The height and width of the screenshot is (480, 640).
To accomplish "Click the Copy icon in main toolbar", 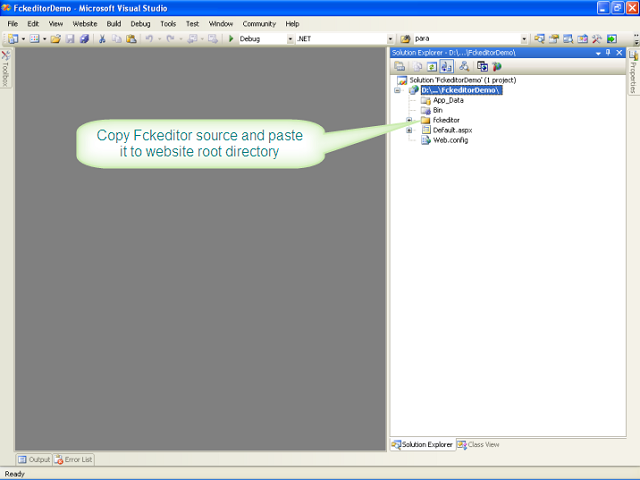I will point(117,39).
